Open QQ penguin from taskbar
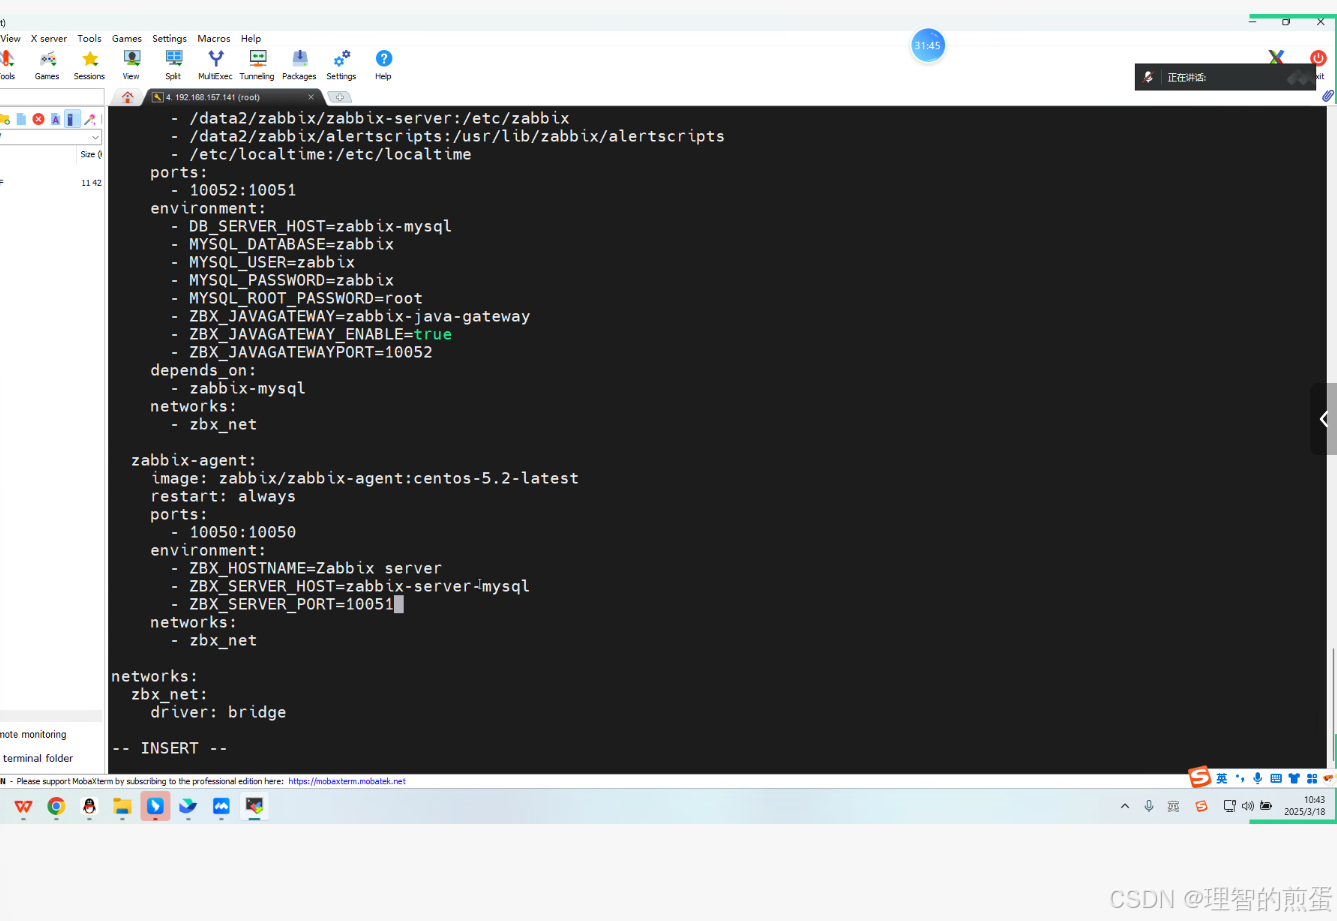 pos(89,806)
